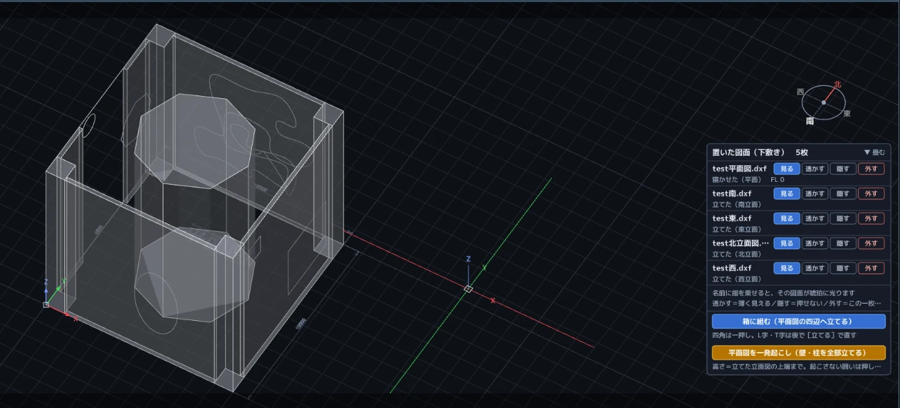The image size is (900, 408).
Task: Click 外す for test南.dxf
Action: click(871, 194)
